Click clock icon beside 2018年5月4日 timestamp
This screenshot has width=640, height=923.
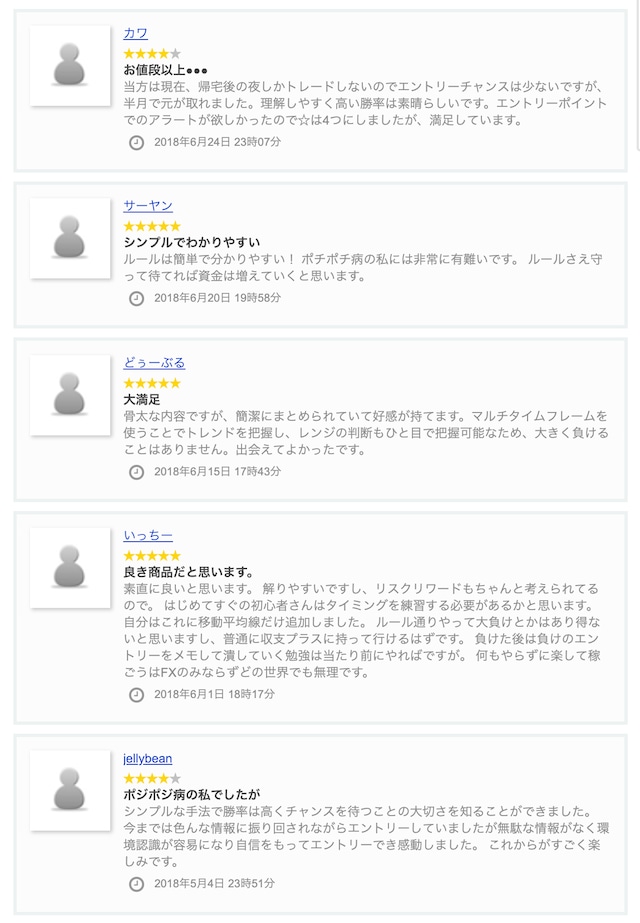pyautogui.click(x=137, y=884)
